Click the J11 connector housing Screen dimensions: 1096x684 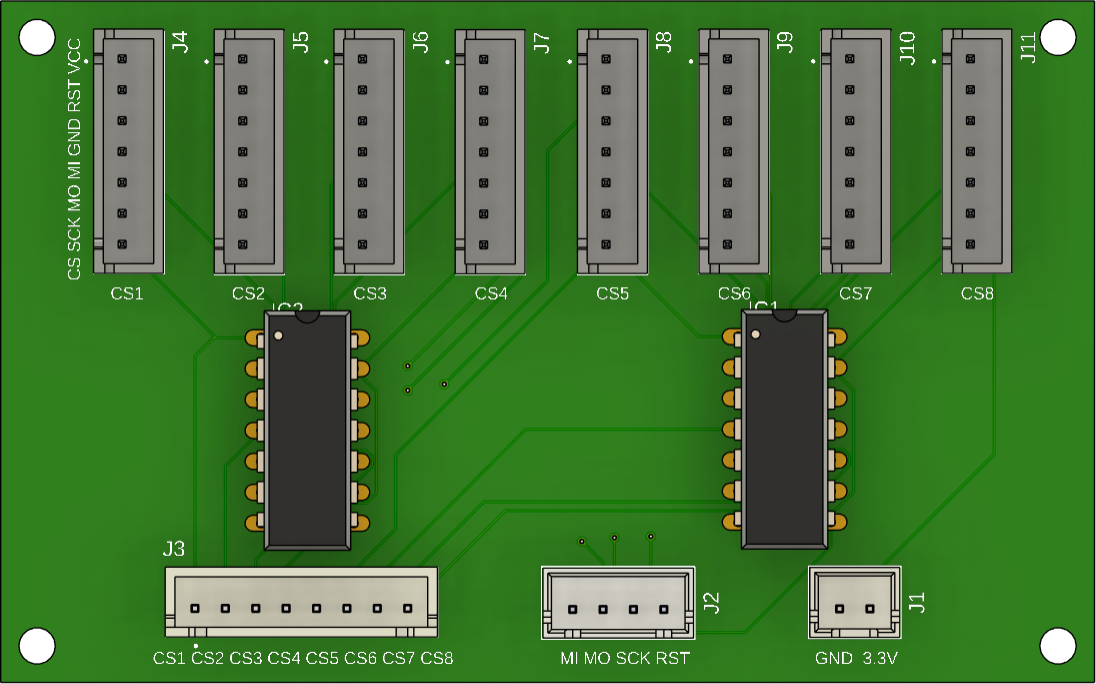pyautogui.click(x=976, y=152)
